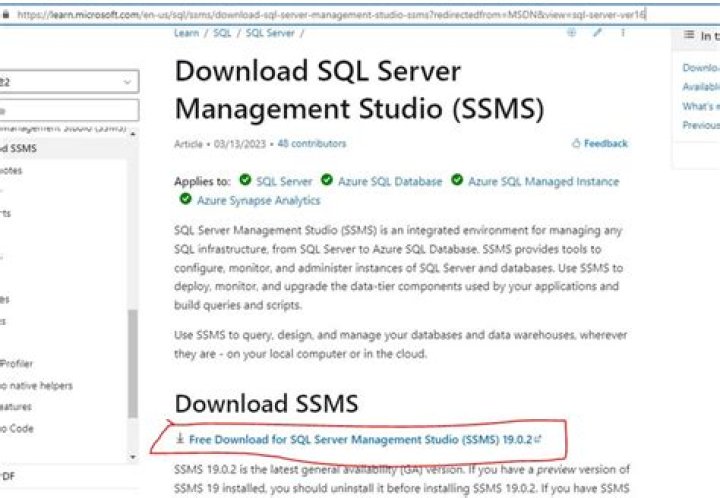720x498 pixels.
Task: Go to the SQL Server breadcrumb
Action: point(269,33)
